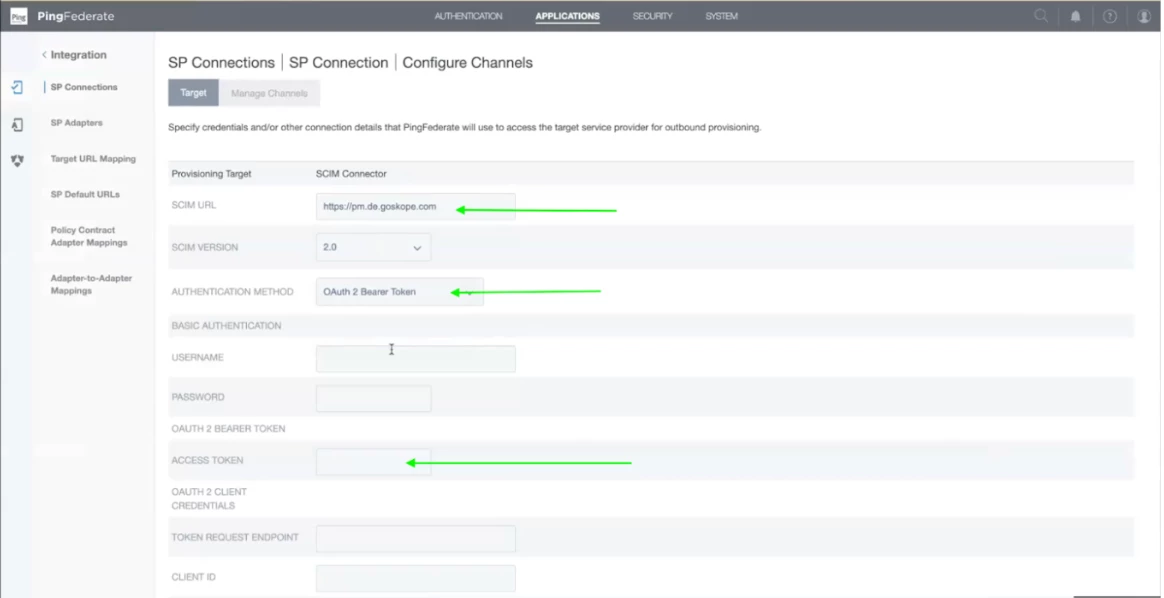
Task: Click the SCIM Connector text
Action: (x=351, y=174)
